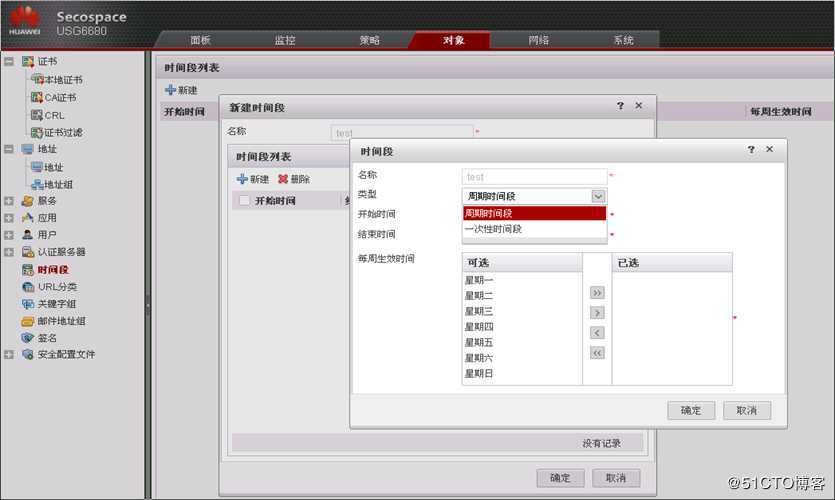Close the 时间段 dialog
Viewport: 835px width, 500px height.
[x=769, y=150]
